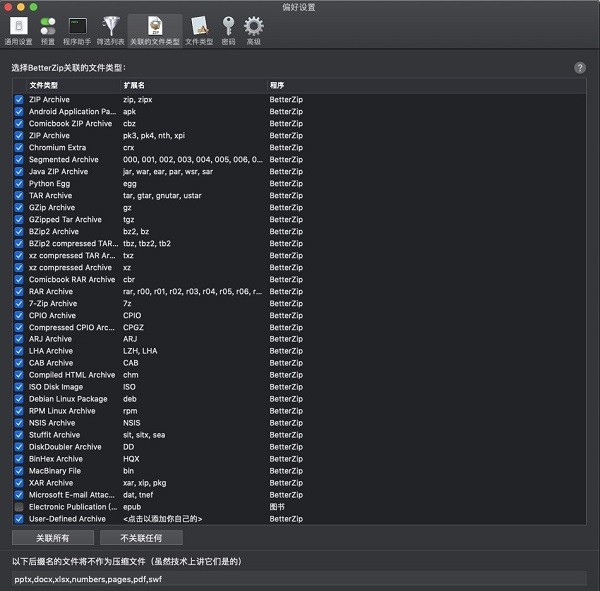
Task: Enable the Electronic Publication epub checkbox
Action: pyautogui.click(x=19, y=507)
